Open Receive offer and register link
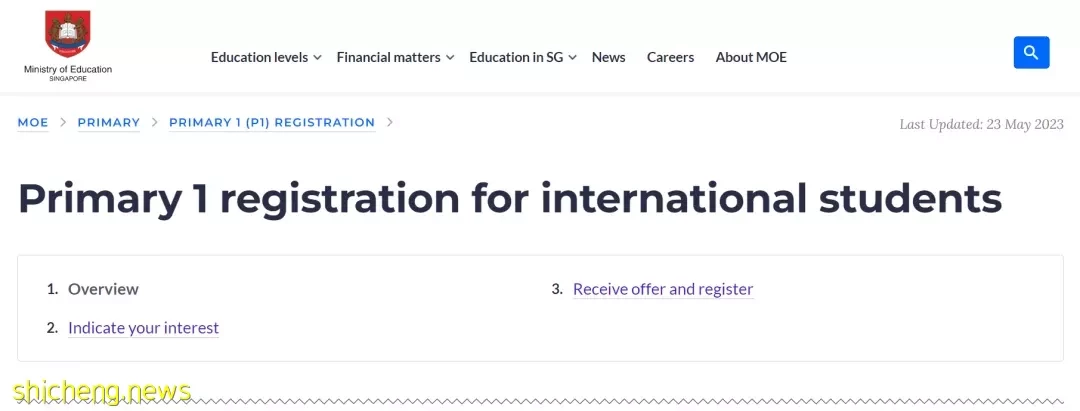Image resolution: width=1080 pixels, height=411 pixels. 663,289
